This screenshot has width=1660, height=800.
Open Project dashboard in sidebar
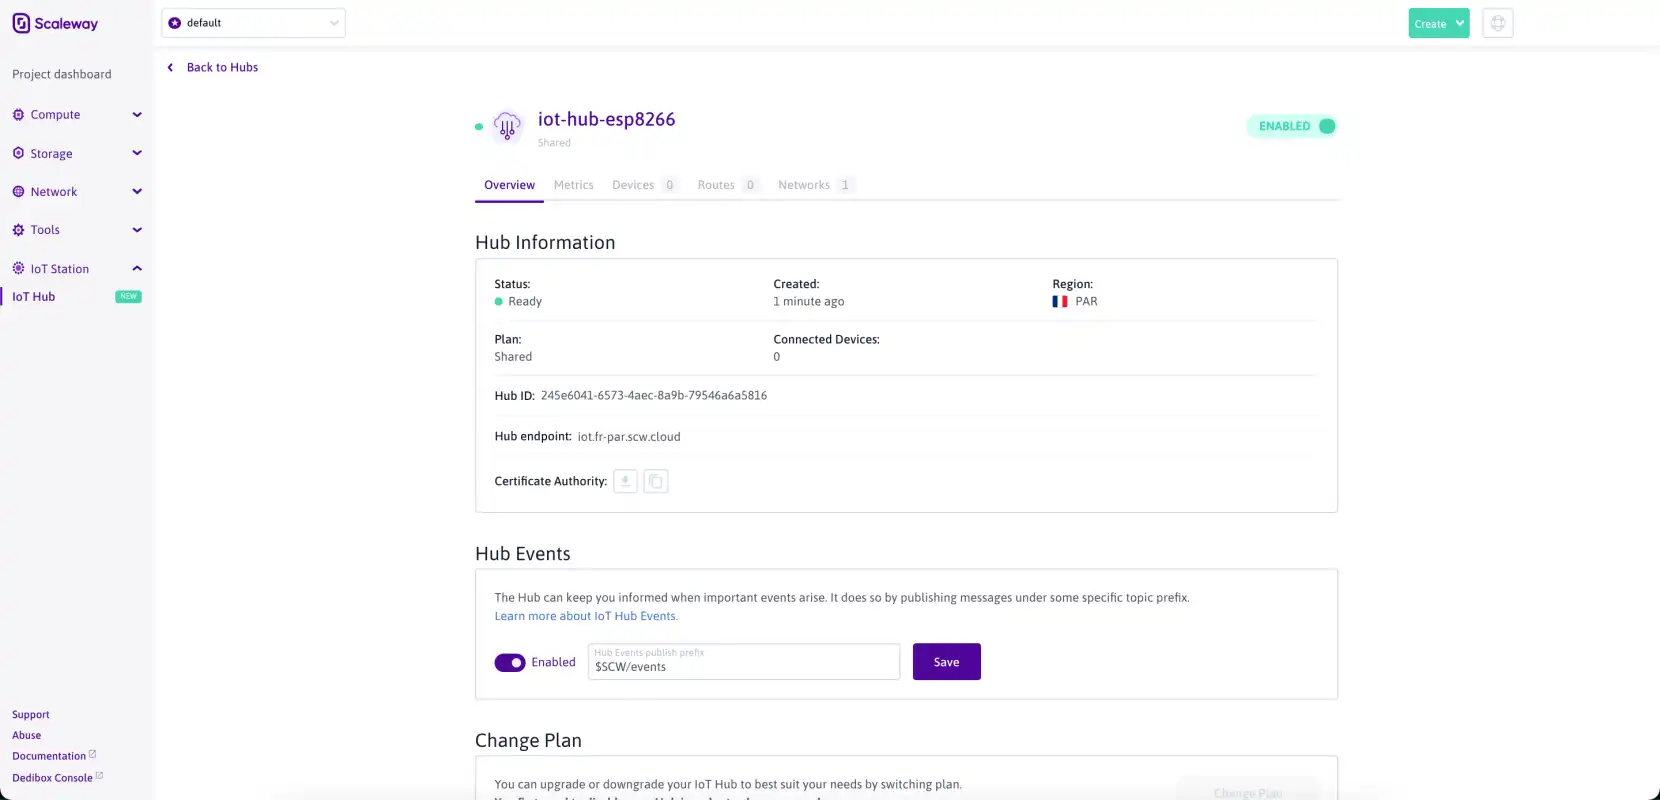(x=62, y=74)
